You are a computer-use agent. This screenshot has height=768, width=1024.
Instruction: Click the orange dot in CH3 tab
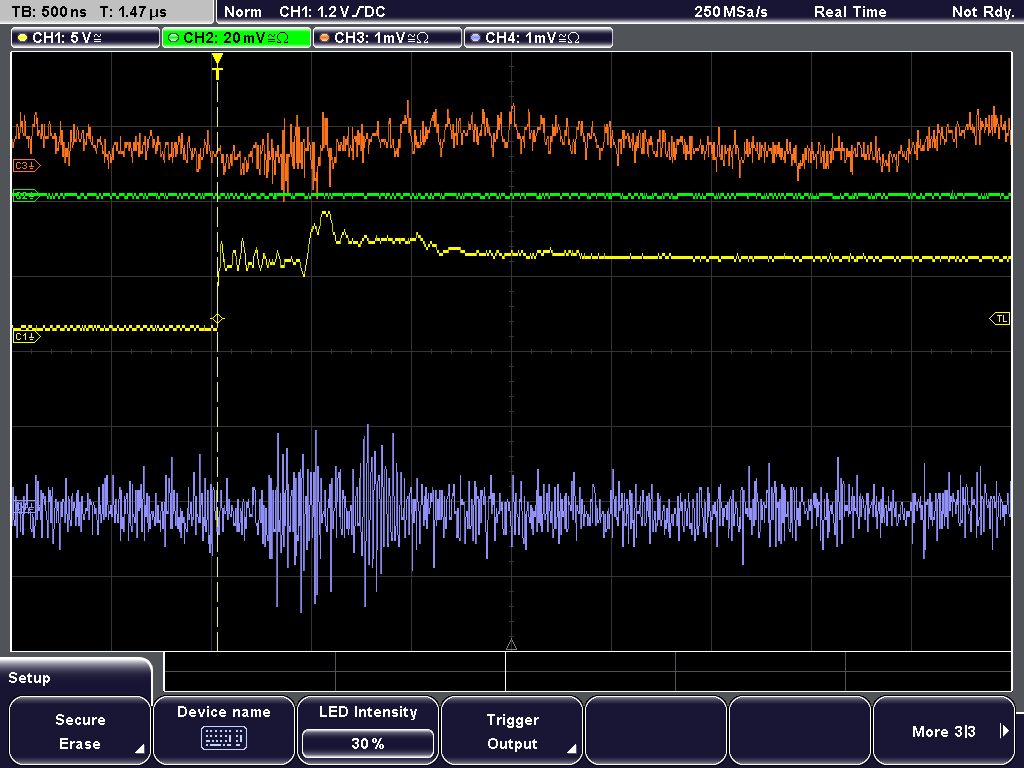[x=325, y=38]
